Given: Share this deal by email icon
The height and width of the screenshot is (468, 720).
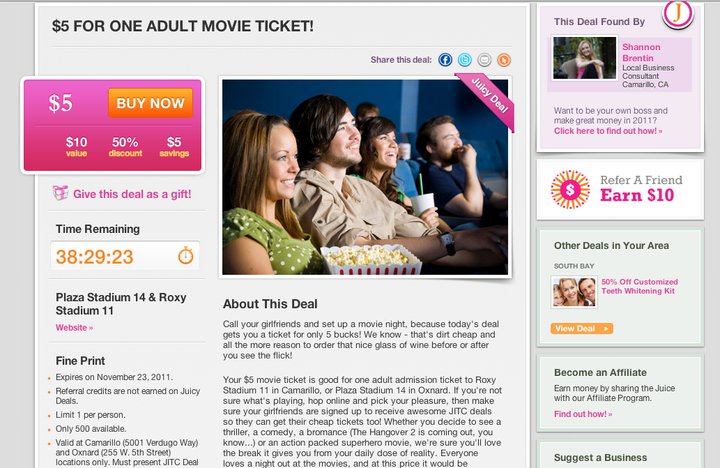Looking at the screenshot, I should click(x=484, y=60).
